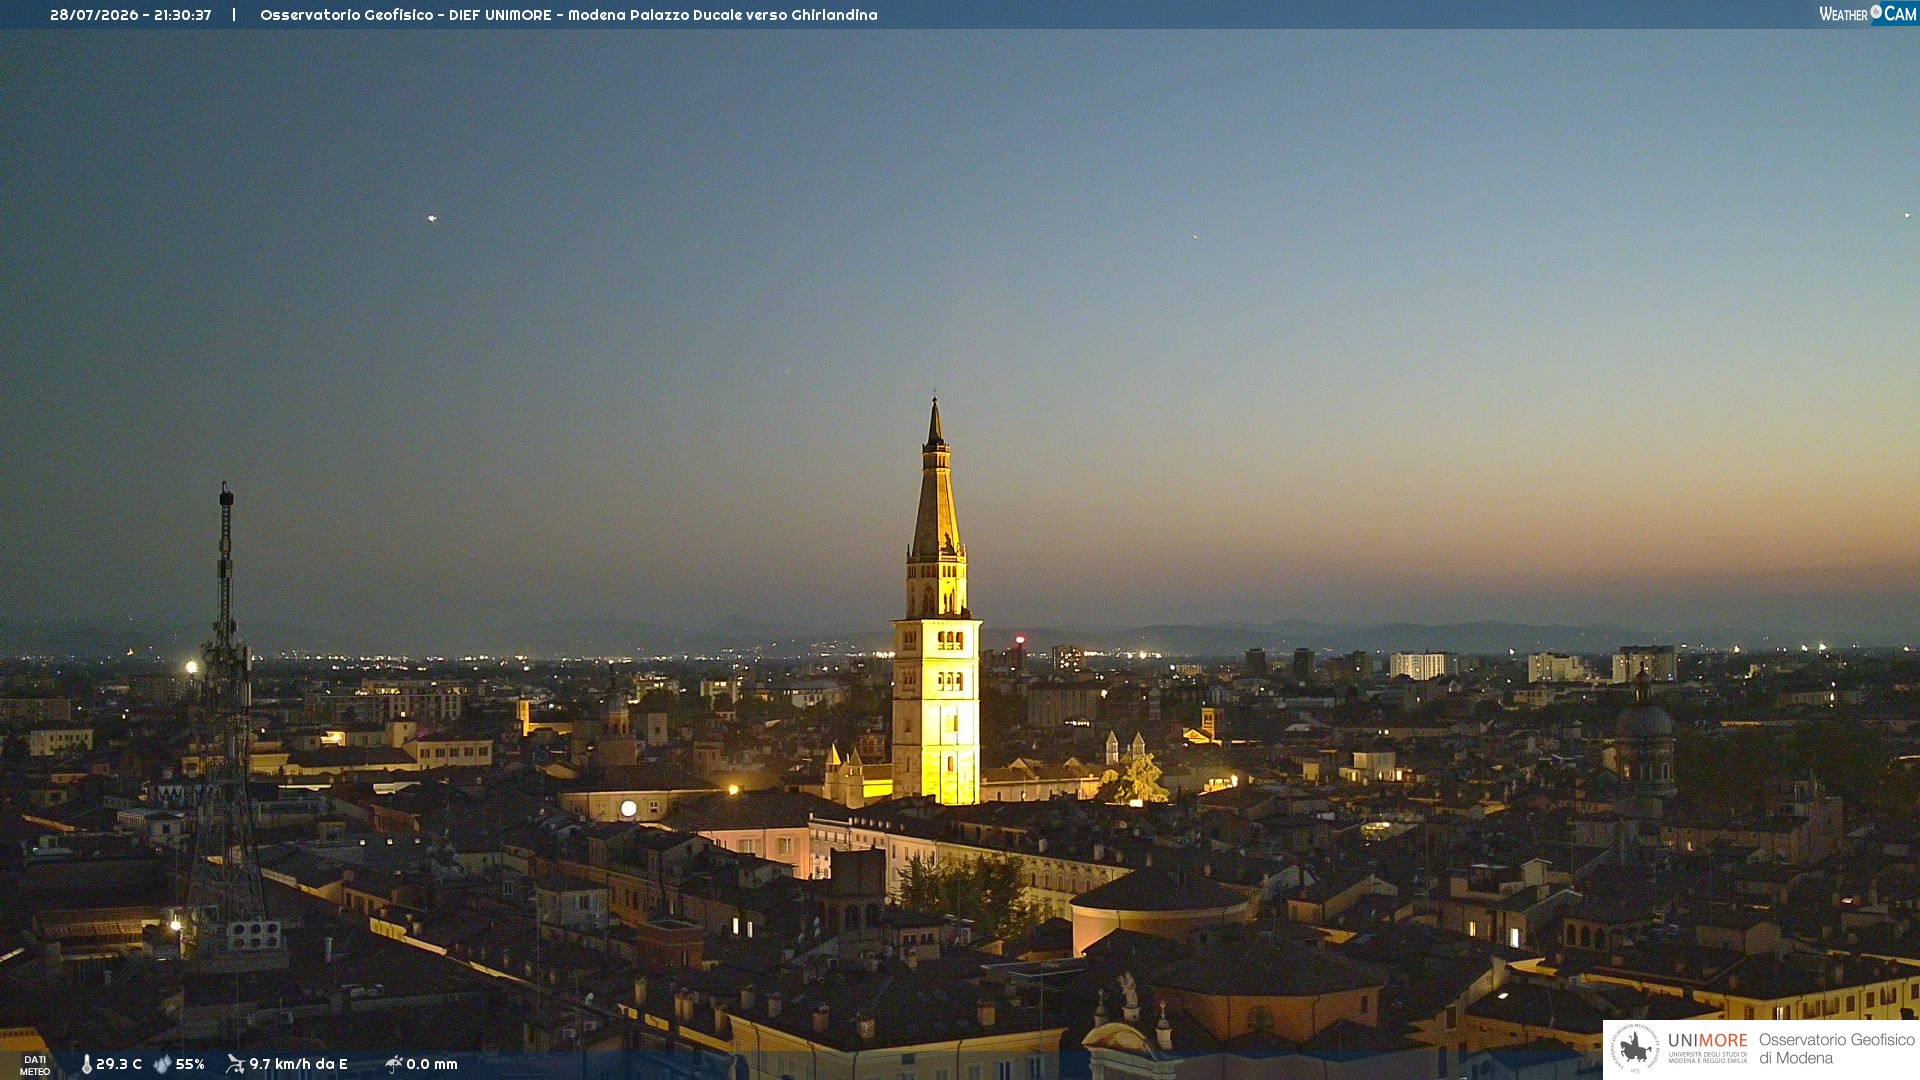
Task: Select the 0.0 mm rainfall value
Action: (x=432, y=1064)
